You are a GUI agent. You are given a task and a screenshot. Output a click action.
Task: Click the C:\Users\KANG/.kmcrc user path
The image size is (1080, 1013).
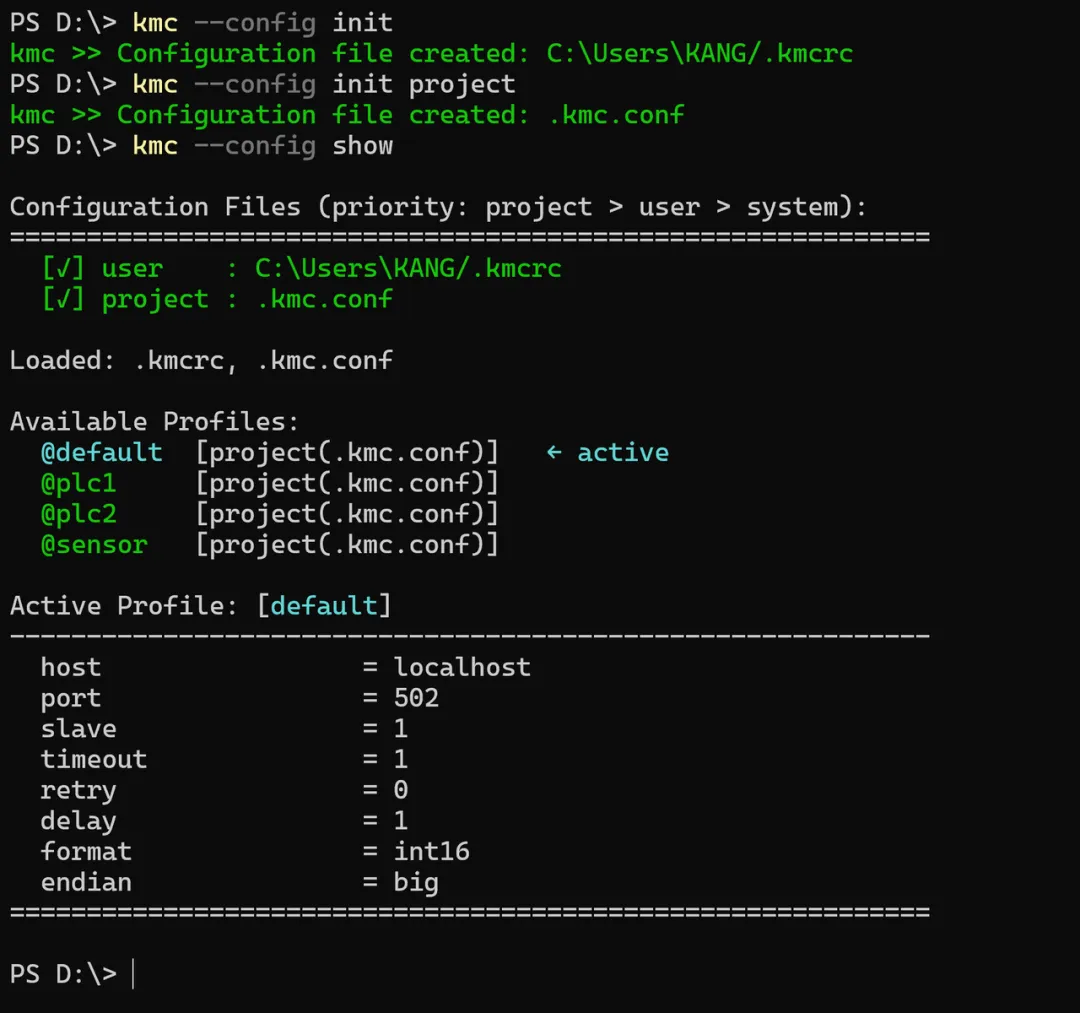[408, 268]
